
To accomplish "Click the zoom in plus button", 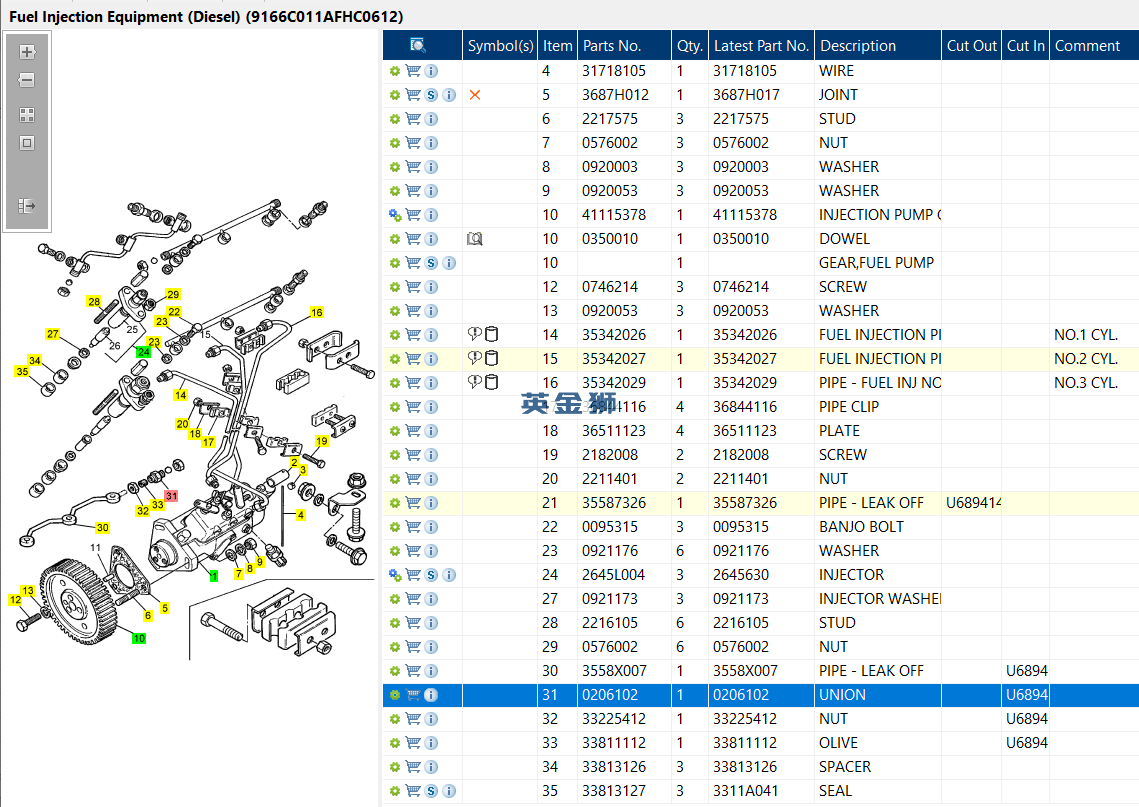I will 27,52.
